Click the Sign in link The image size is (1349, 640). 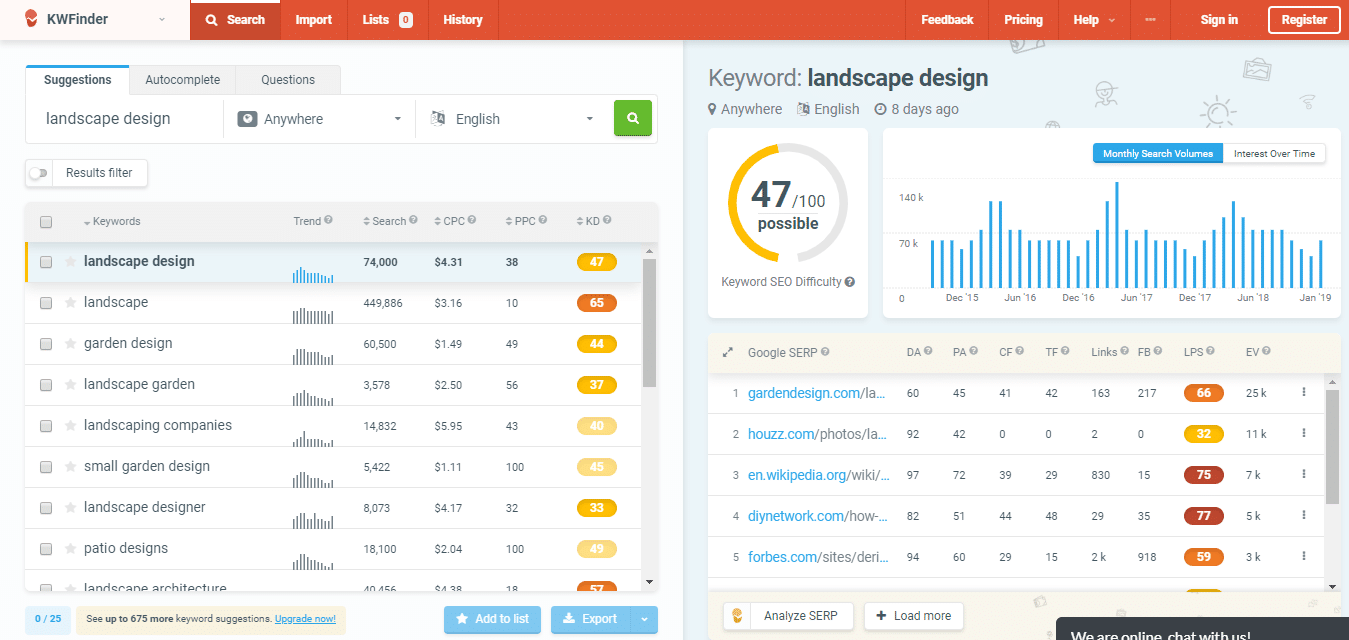tap(1219, 19)
